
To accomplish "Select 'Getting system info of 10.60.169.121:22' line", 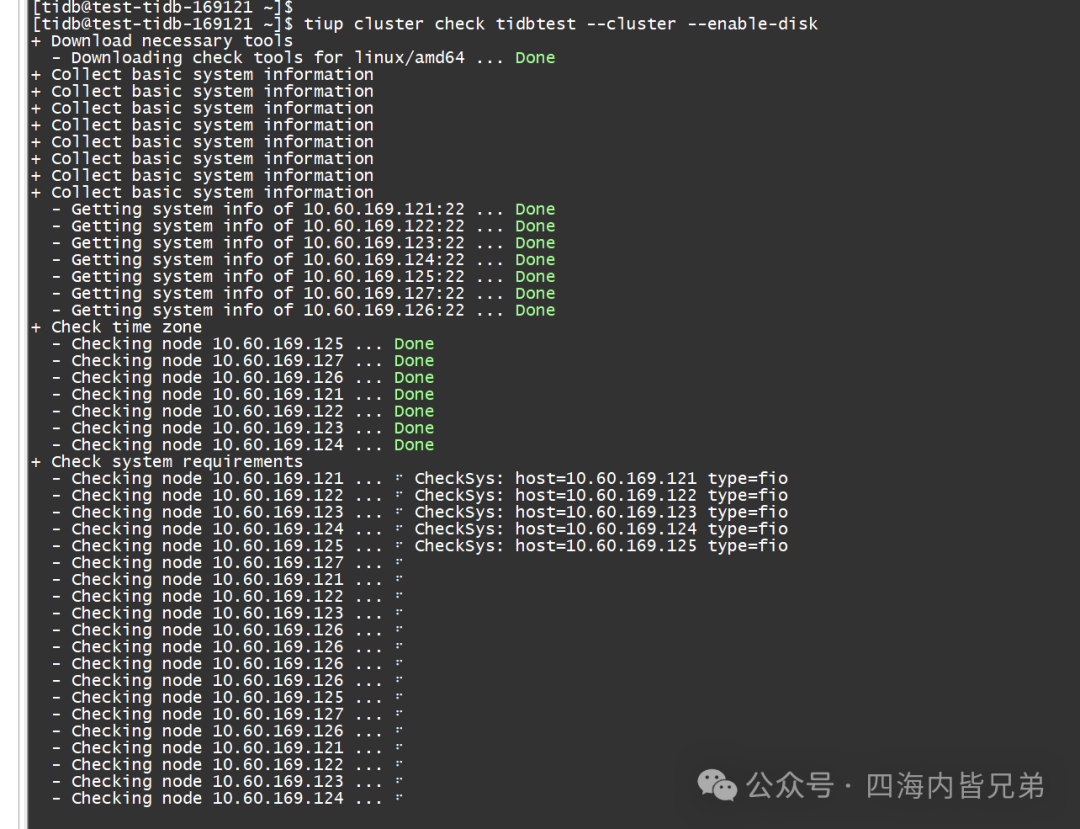I will [303, 209].
